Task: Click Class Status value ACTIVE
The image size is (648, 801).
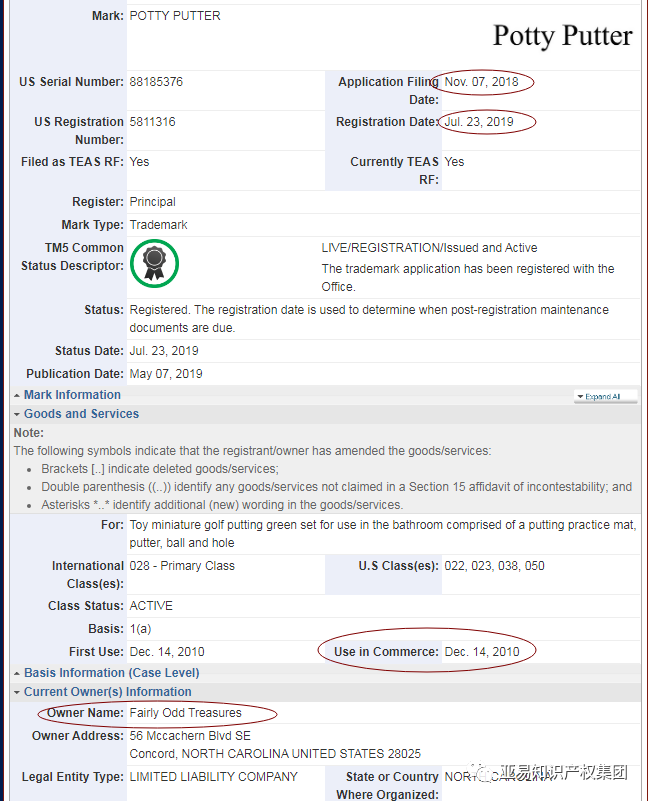Action: pos(151,606)
